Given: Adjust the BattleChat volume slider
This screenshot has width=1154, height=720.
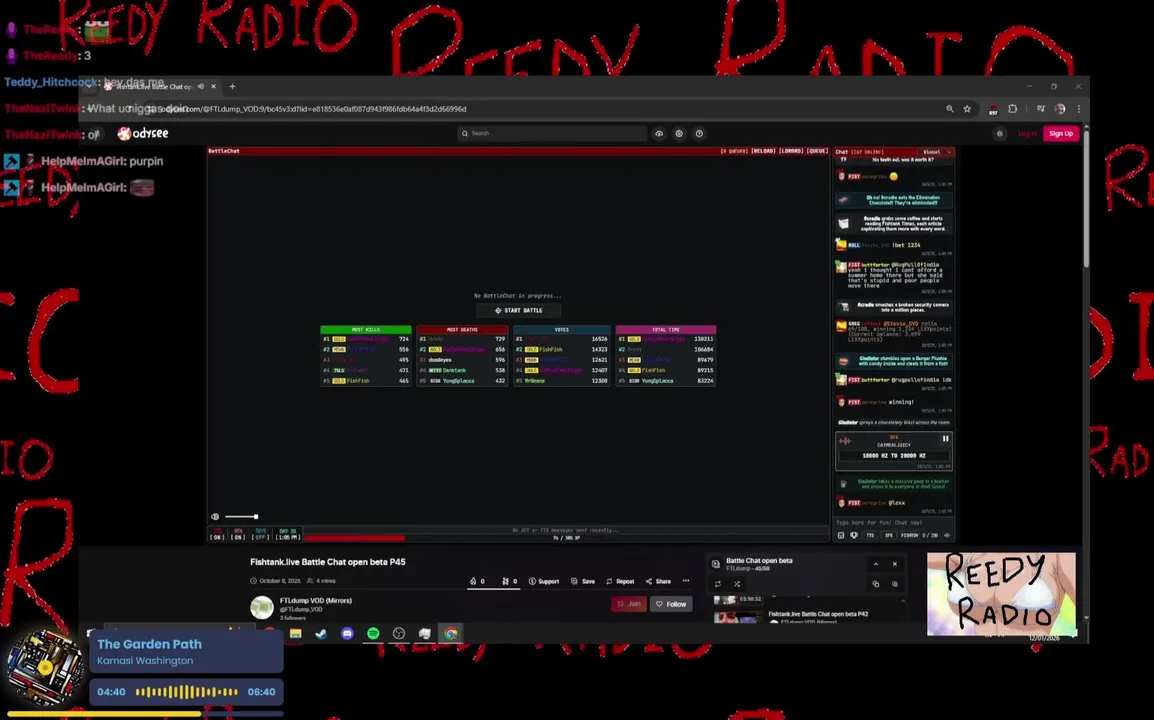Looking at the screenshot, I should point(241,517).
